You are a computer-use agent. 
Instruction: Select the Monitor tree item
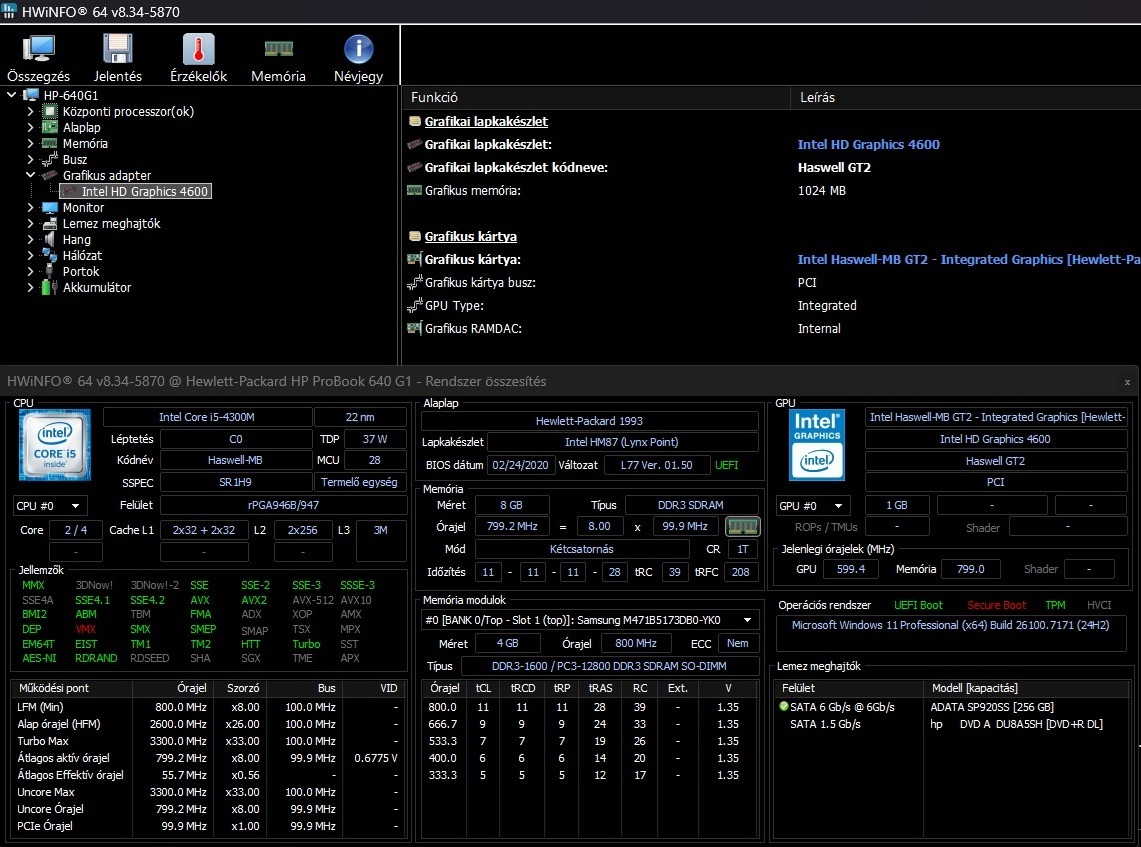click(83, 208)
